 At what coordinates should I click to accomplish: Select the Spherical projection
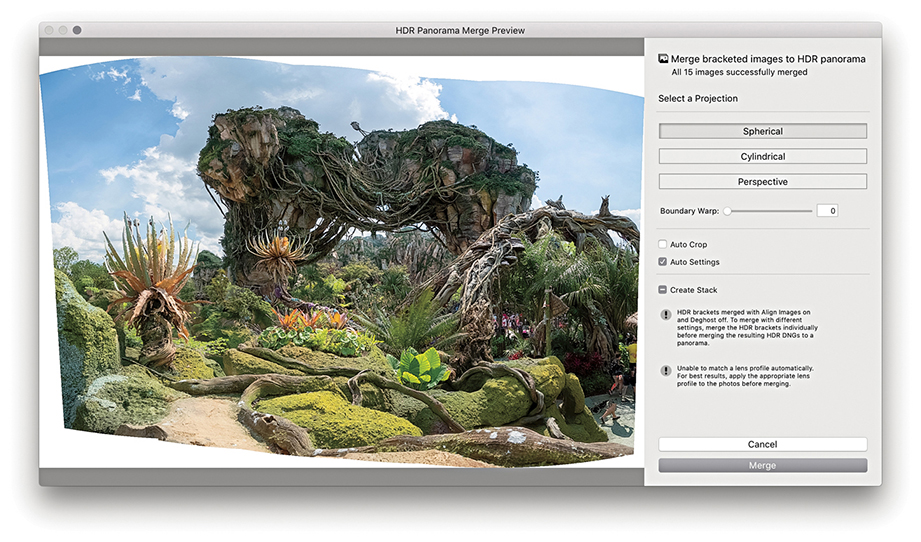pos(762,131)
